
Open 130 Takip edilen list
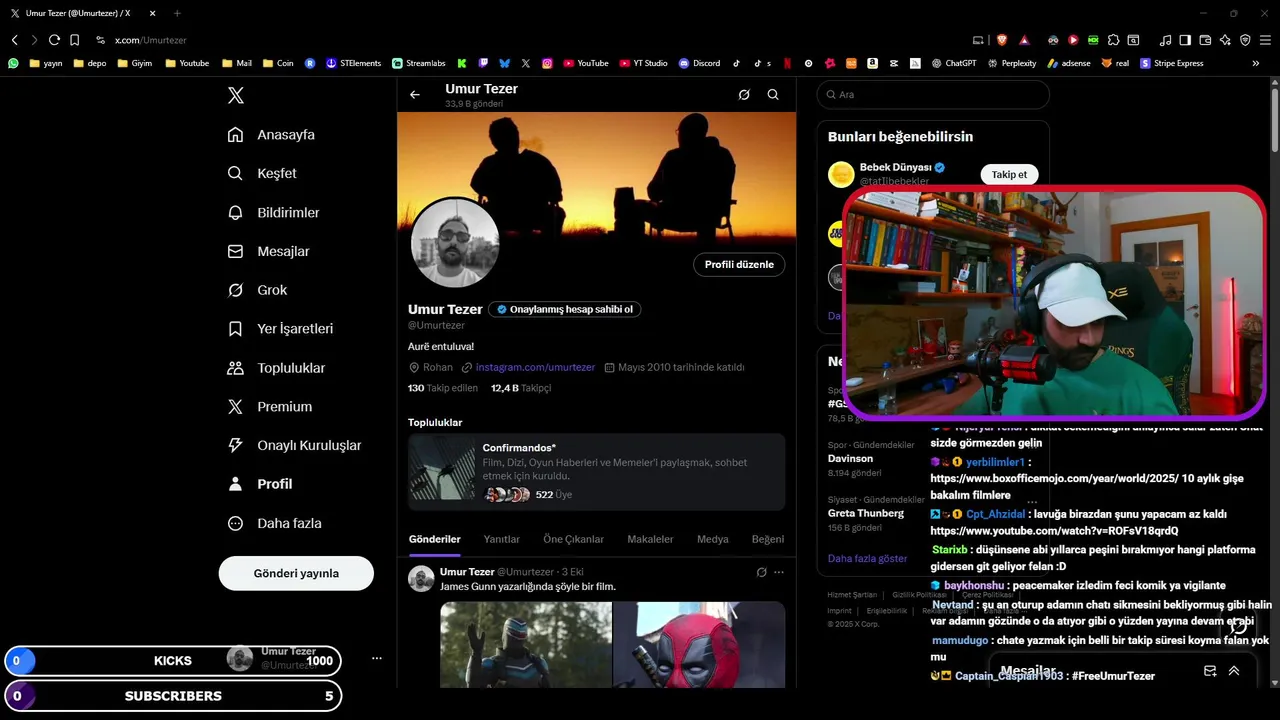click(443, 388)
